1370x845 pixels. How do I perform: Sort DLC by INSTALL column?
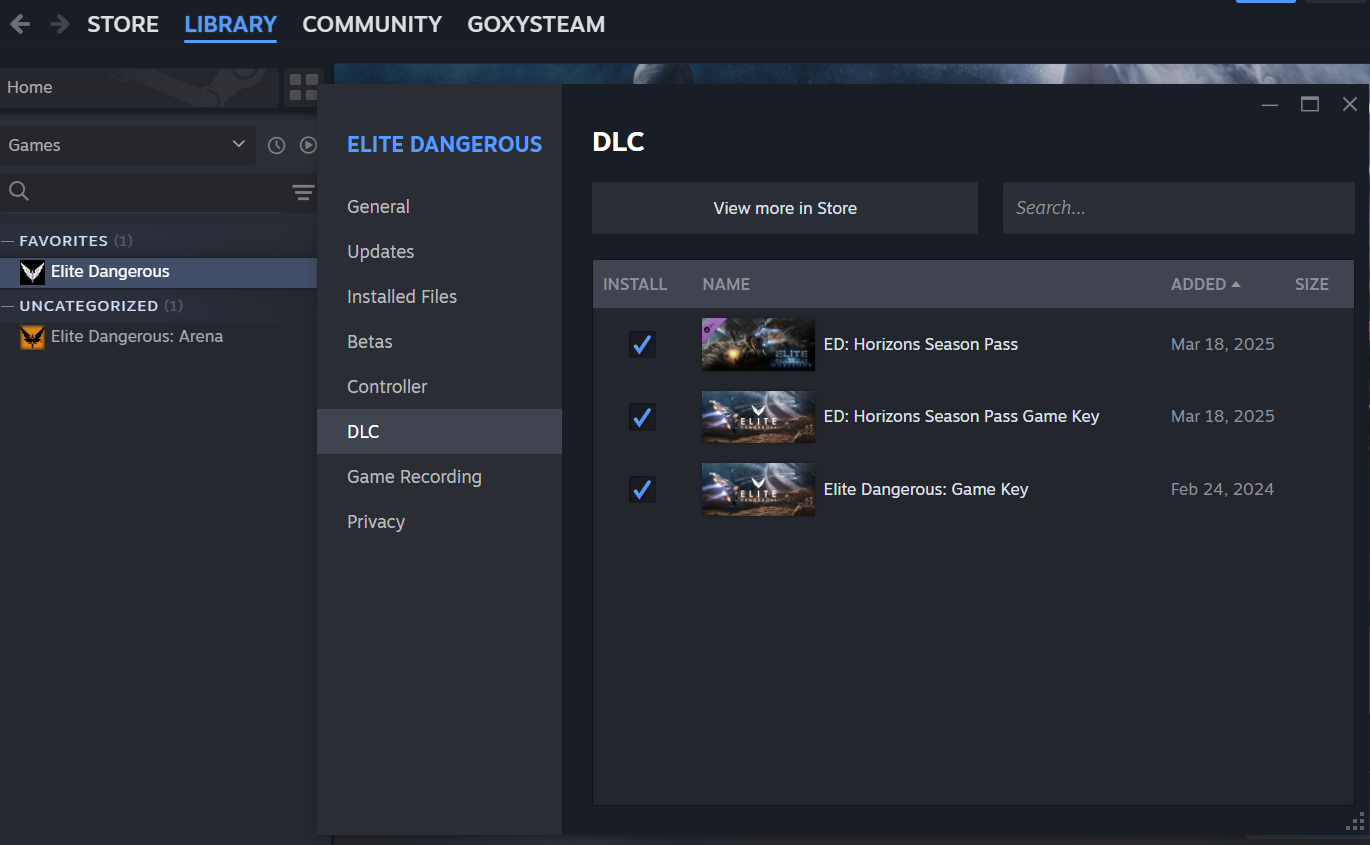pyautogui.click(x=635, y=284)
